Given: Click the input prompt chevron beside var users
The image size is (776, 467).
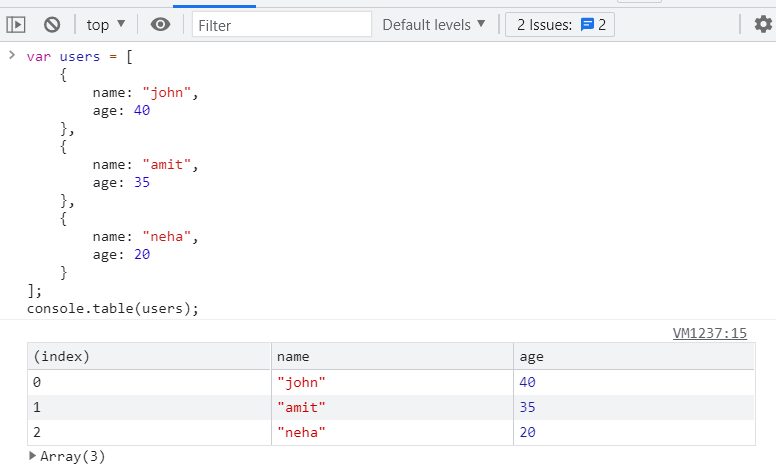Looking at the screenshot, I should 12,55.
